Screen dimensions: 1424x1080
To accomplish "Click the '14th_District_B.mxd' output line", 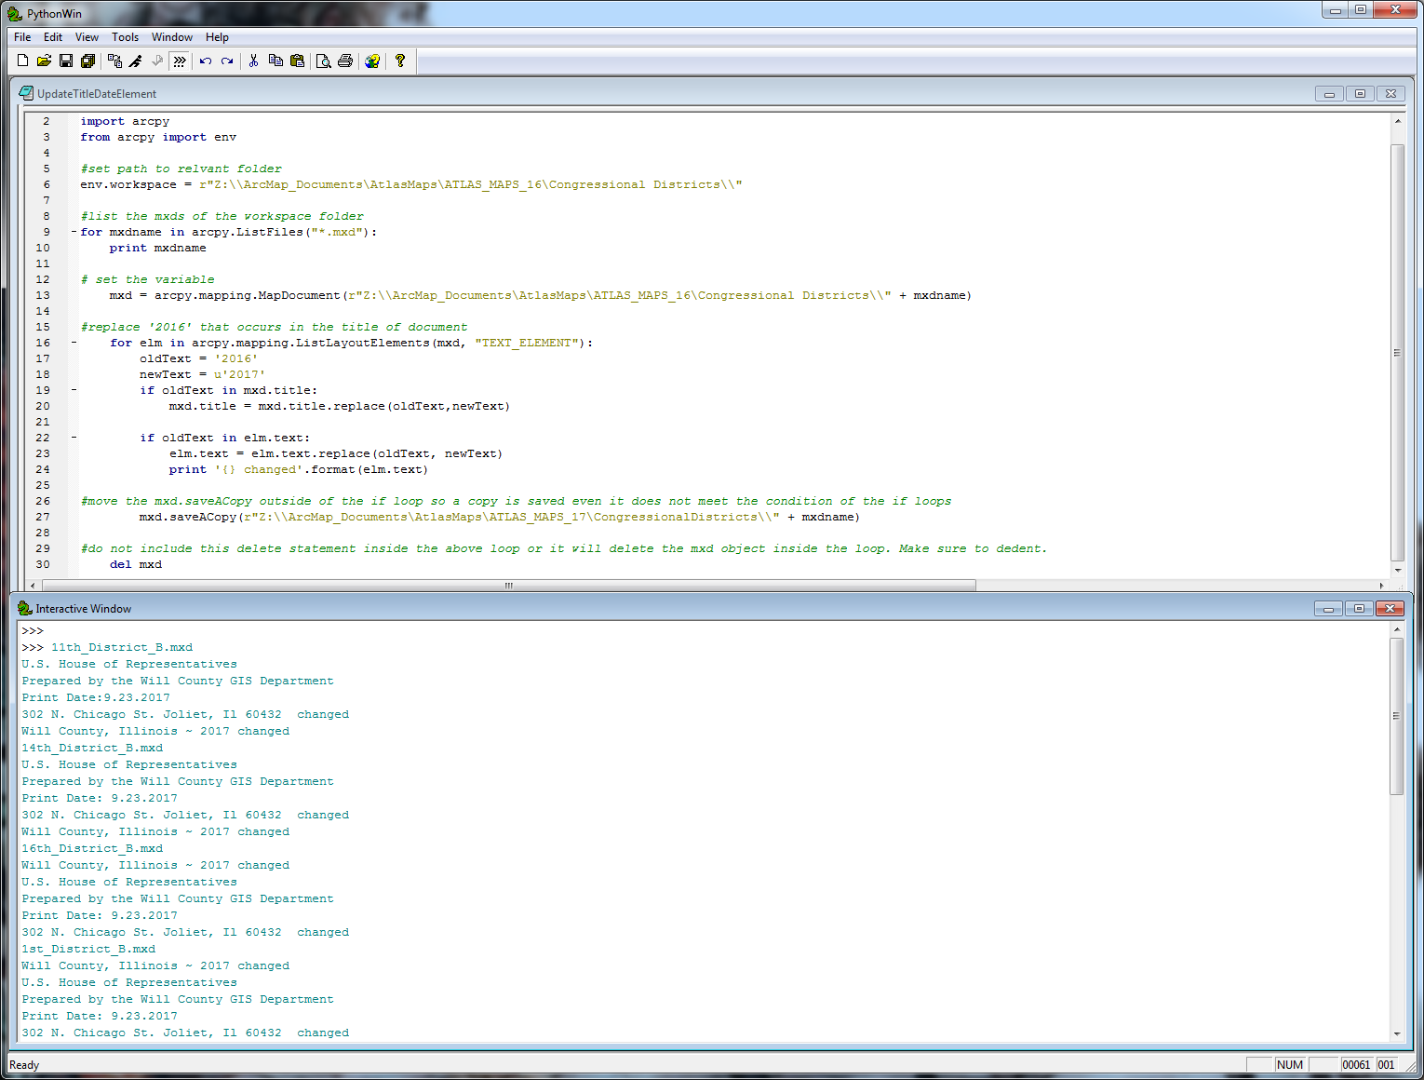I will click(92, 748).
